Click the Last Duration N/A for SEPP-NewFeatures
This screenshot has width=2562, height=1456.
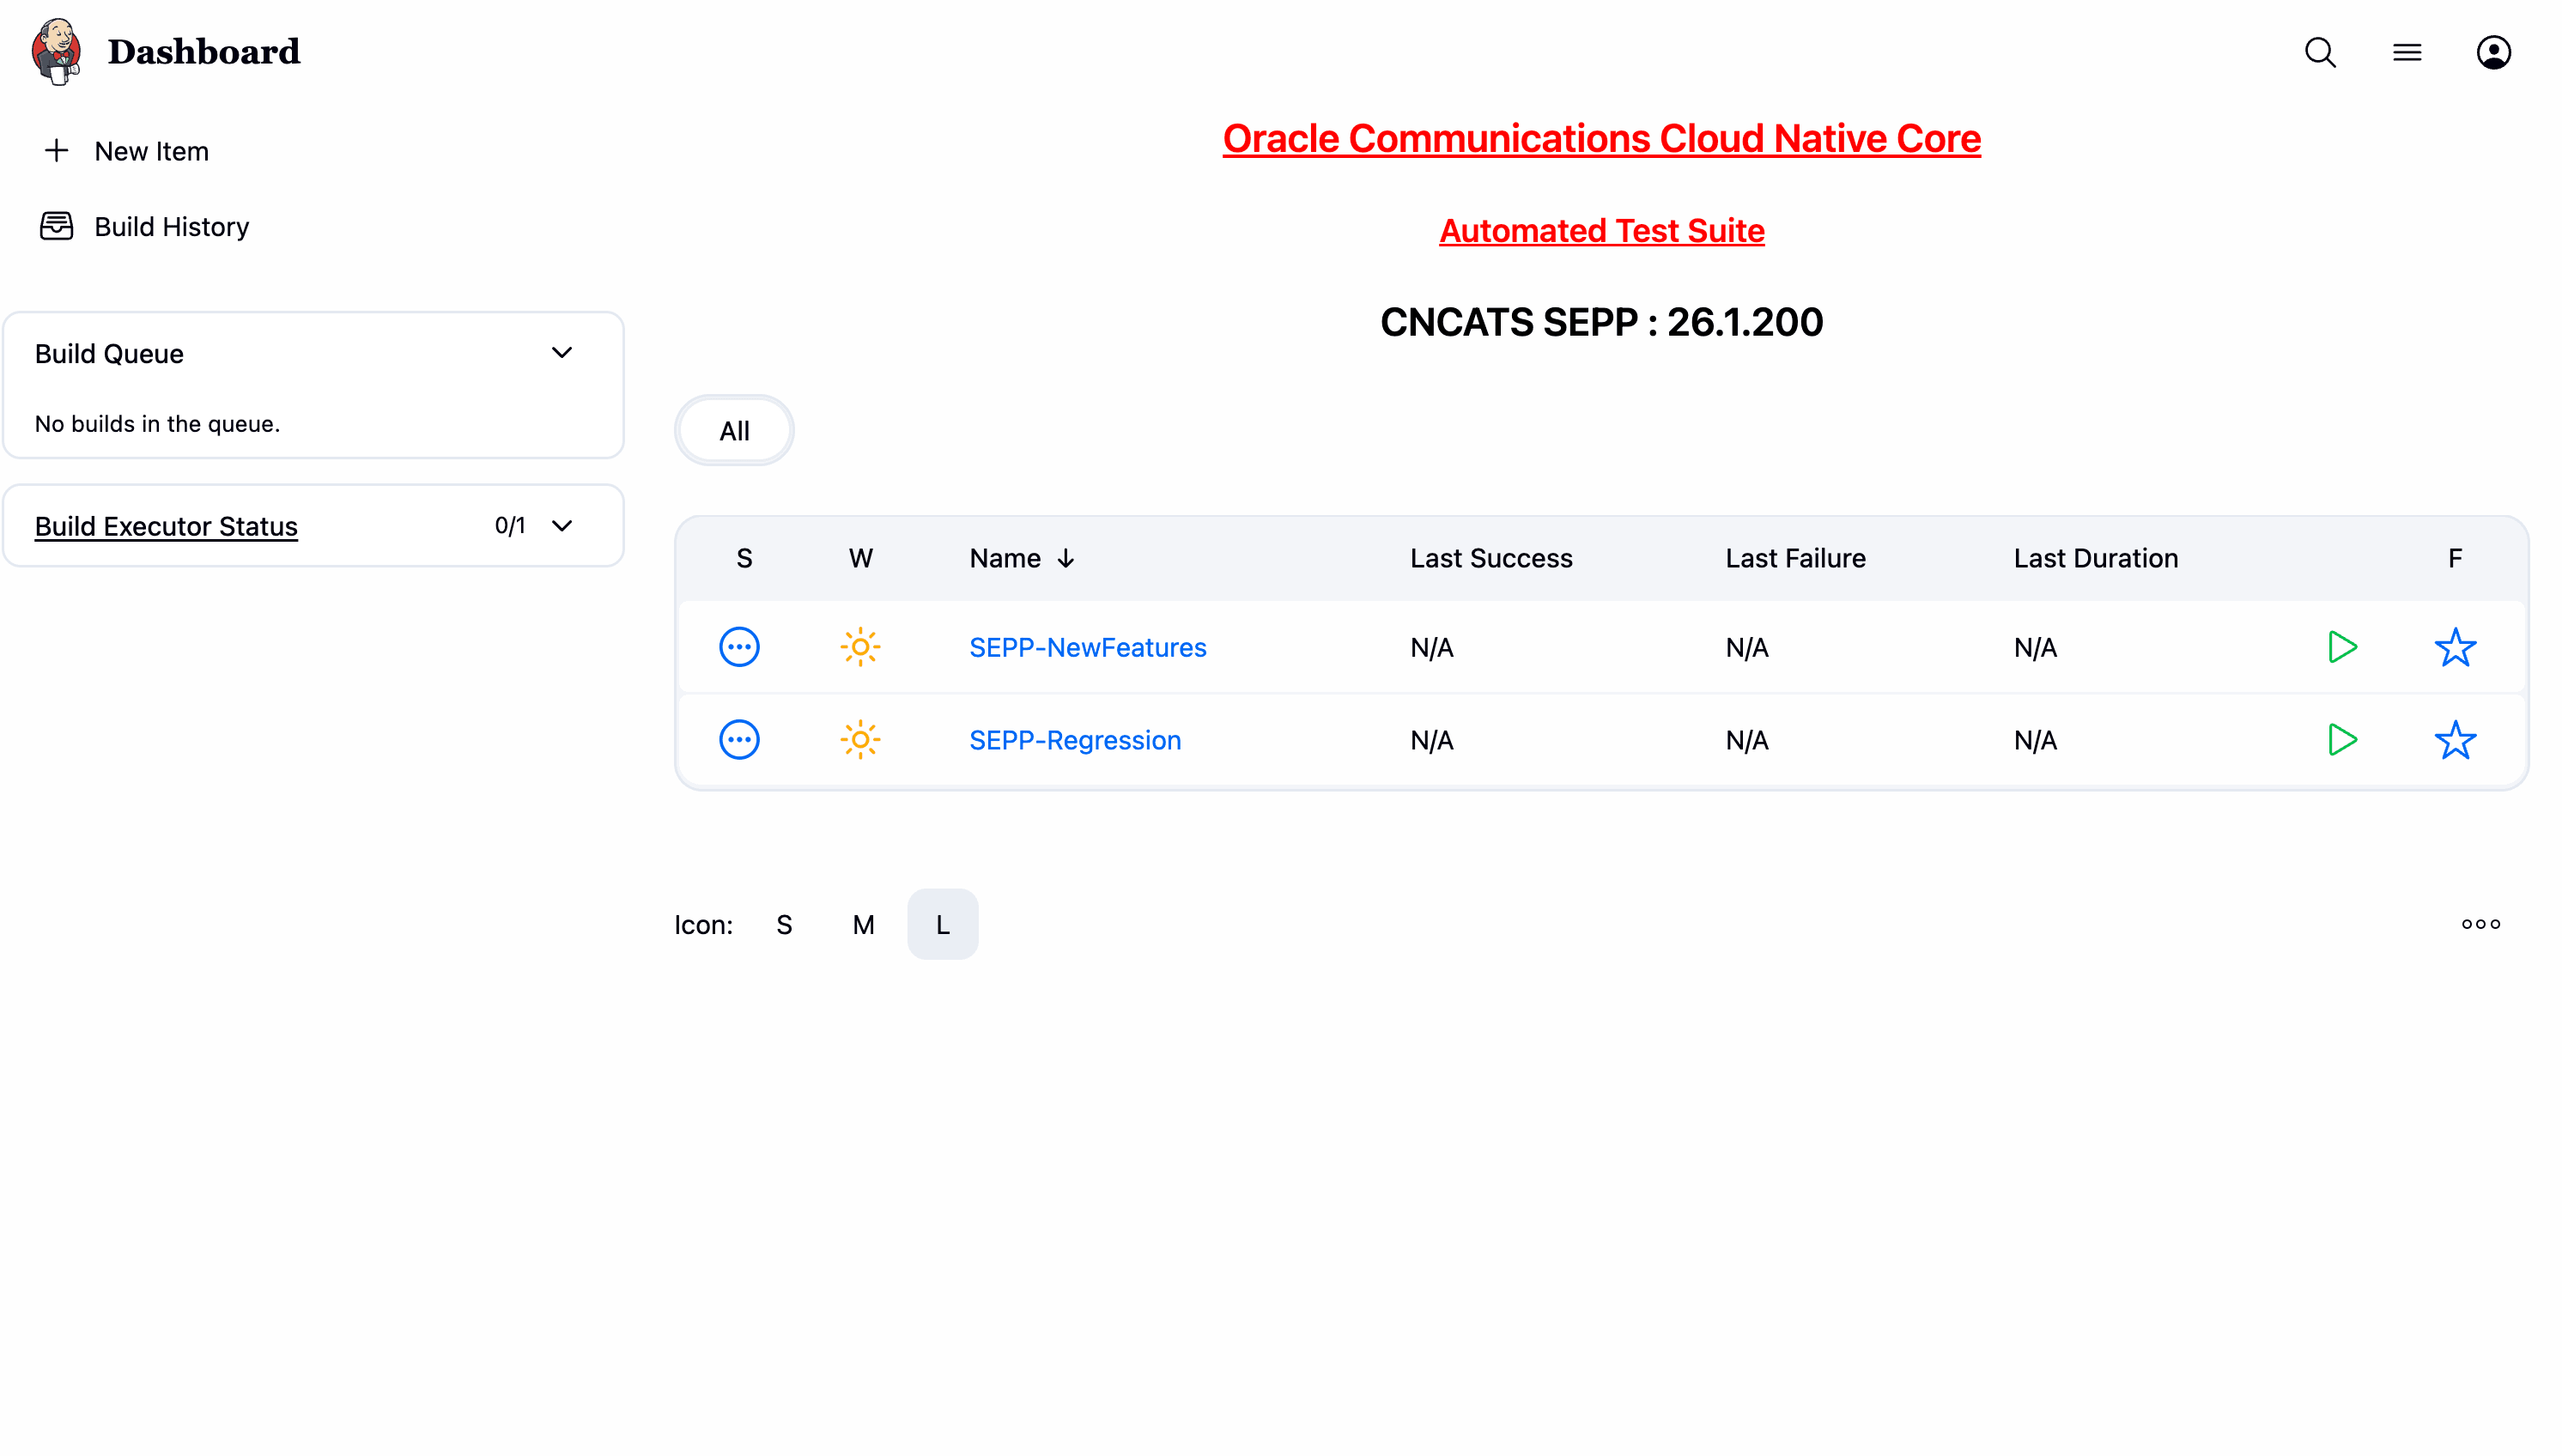tap(2035, 648)
